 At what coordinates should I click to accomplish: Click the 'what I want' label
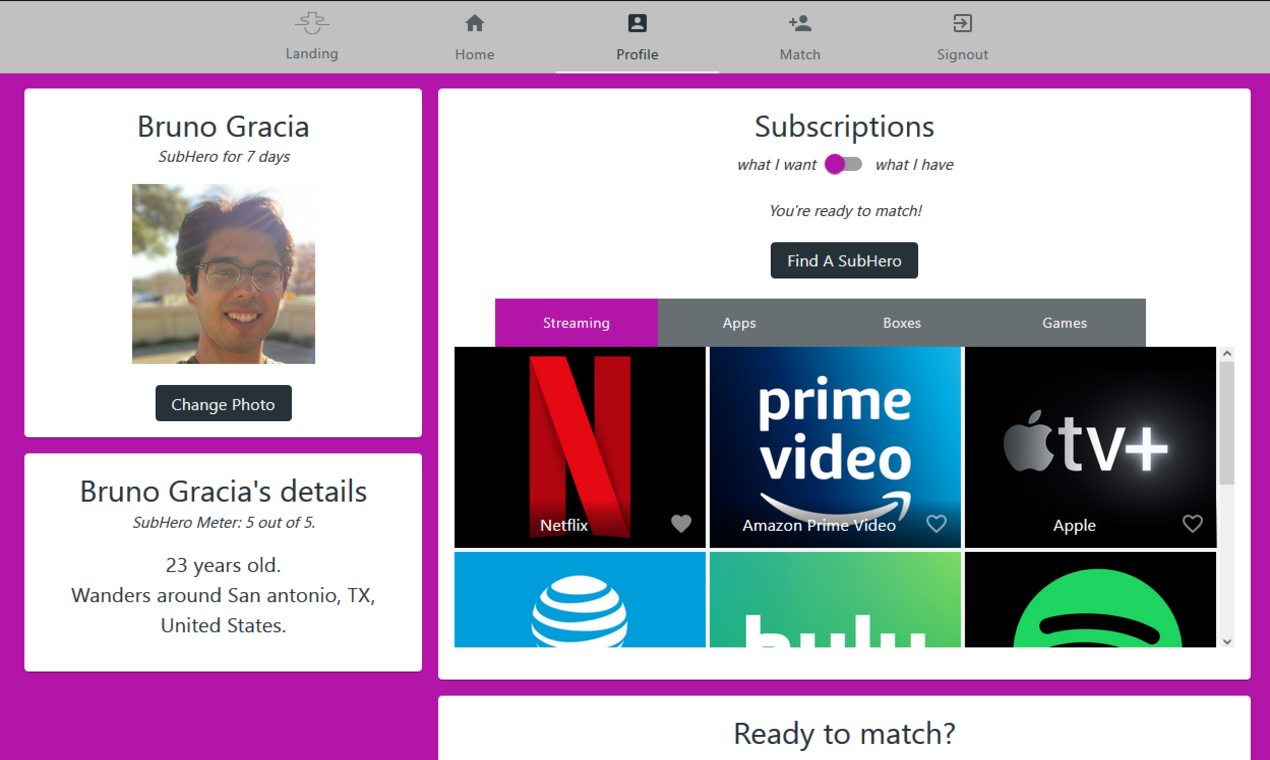(x=777, y=165)
